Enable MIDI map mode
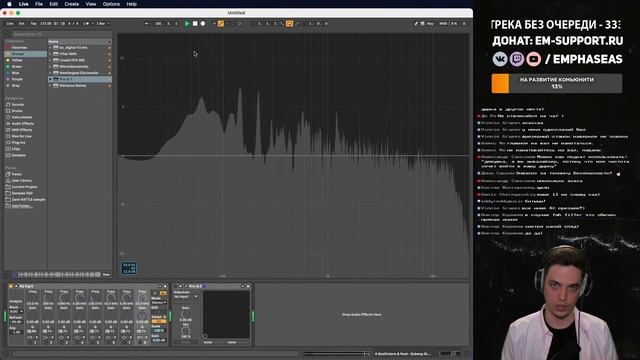Viewport: 640px width, 360px height. click(443, 24)
